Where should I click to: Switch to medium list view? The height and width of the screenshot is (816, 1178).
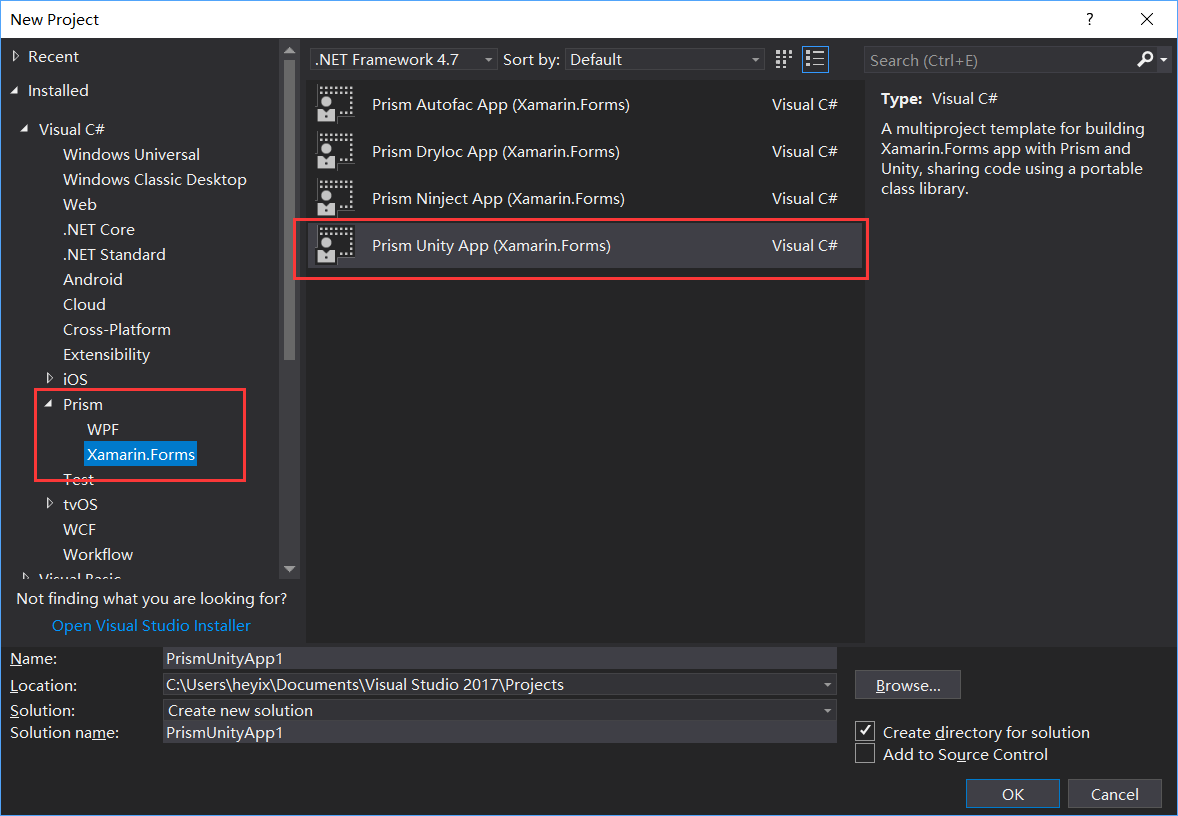(815, 59)
